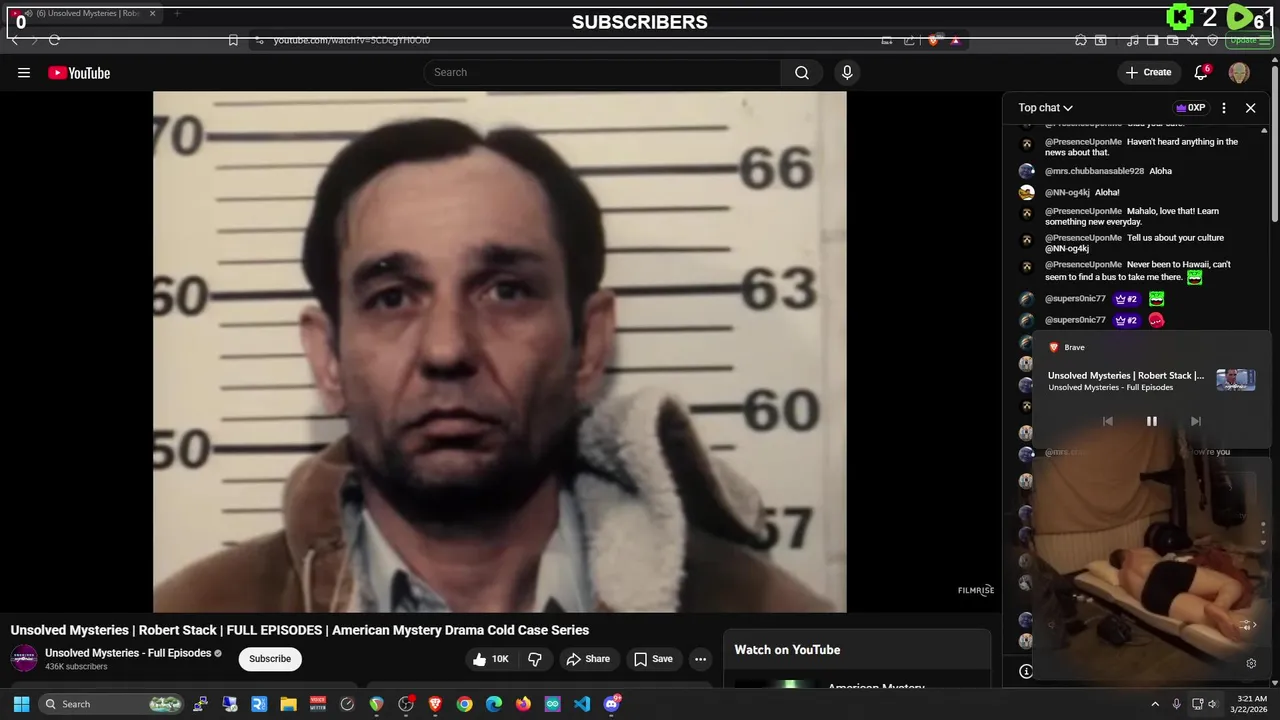Click "Watch on YouTube" heading
Viewport: 1280px width, 720px height.
(787, 650)
